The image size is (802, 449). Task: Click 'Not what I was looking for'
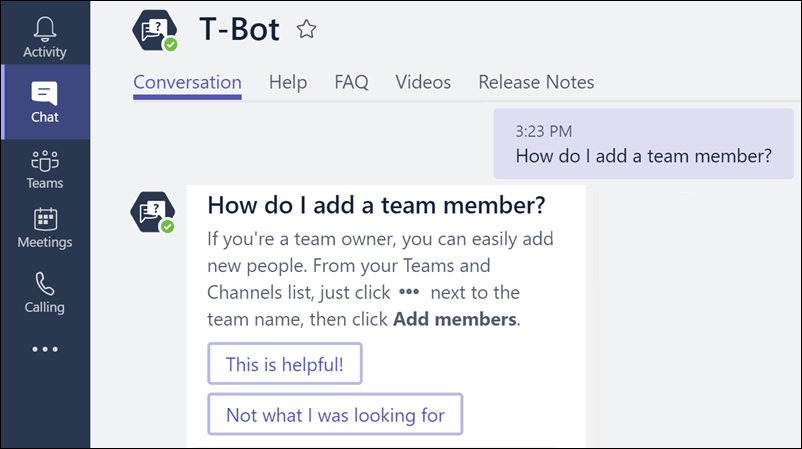pyautogui.click(x=335, y=414)
